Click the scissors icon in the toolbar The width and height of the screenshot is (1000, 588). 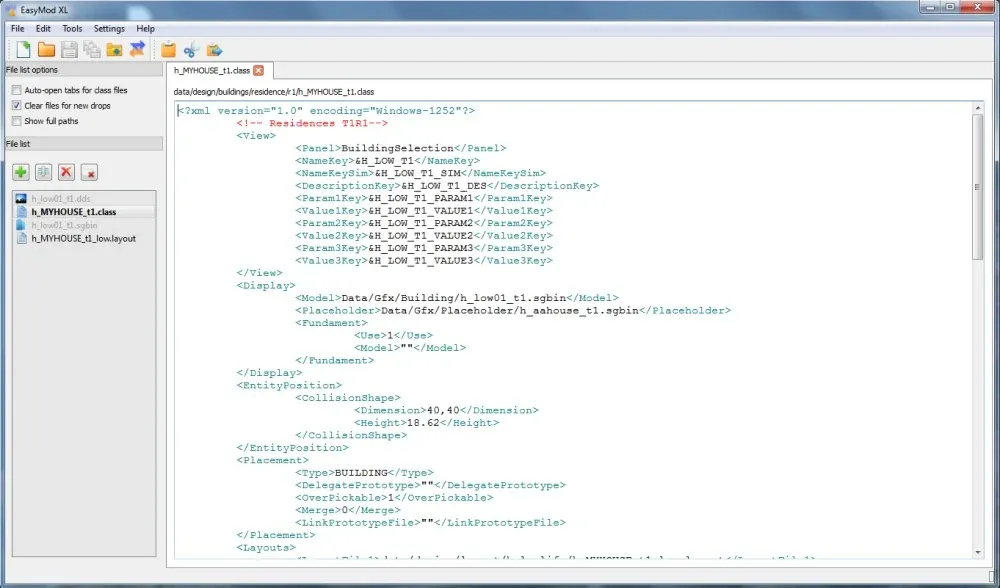click(191, 49)
